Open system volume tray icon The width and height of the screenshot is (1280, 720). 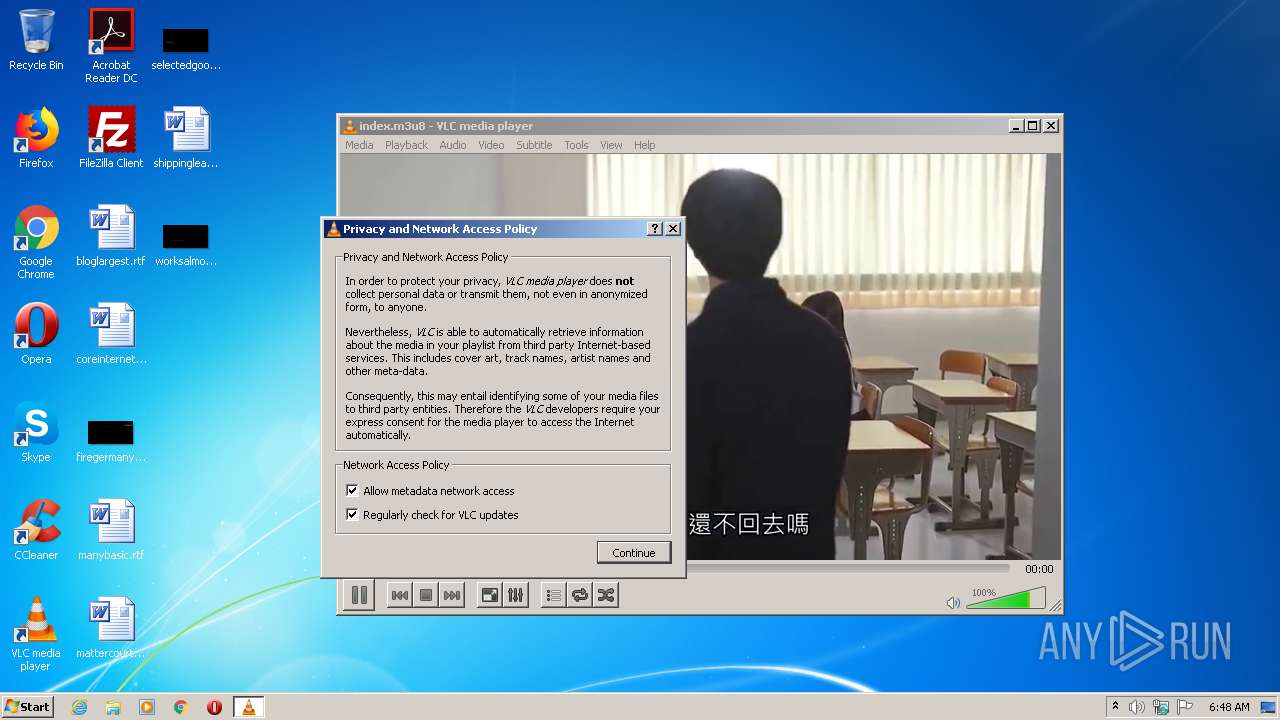[x=1137, y=707]
